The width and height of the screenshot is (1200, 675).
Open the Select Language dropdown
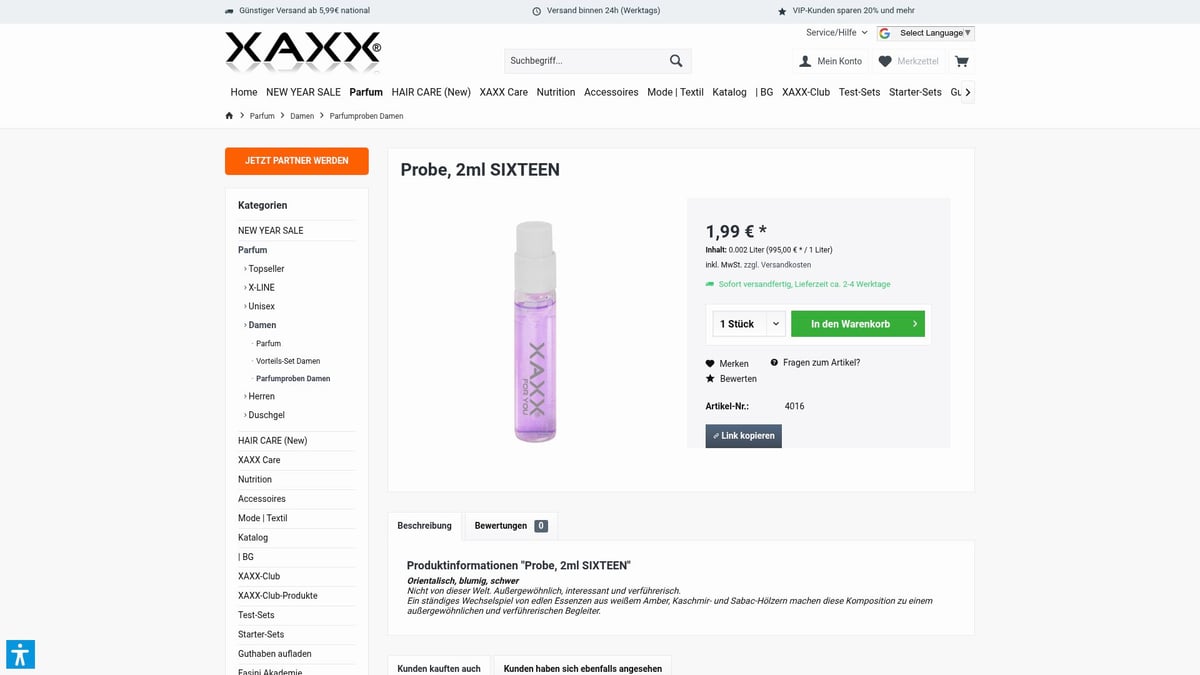click(x=924, y=32)
